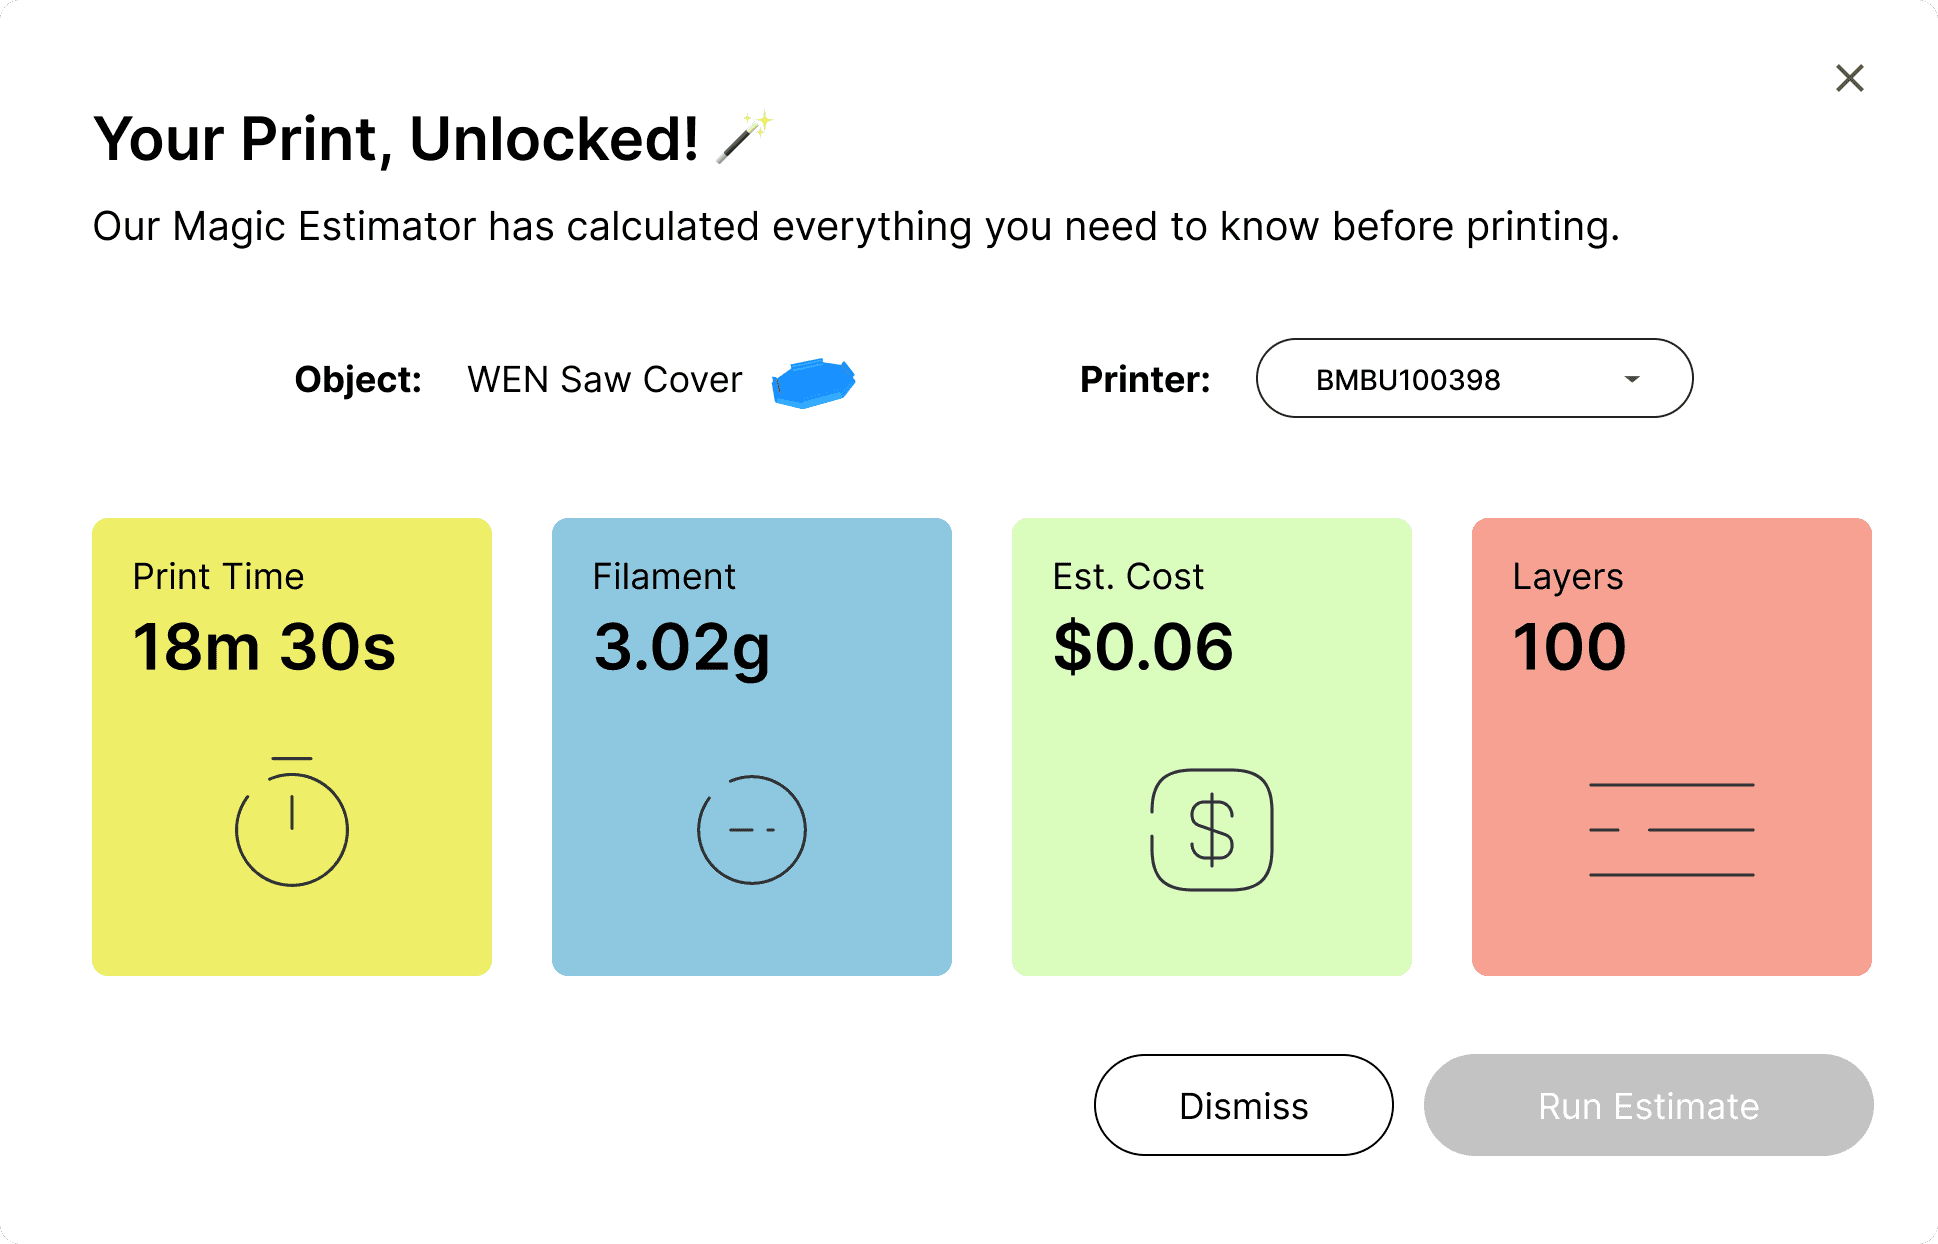Click the WEN Saw Cover object name
The image size is (1938, 1244).
[605, 380]
